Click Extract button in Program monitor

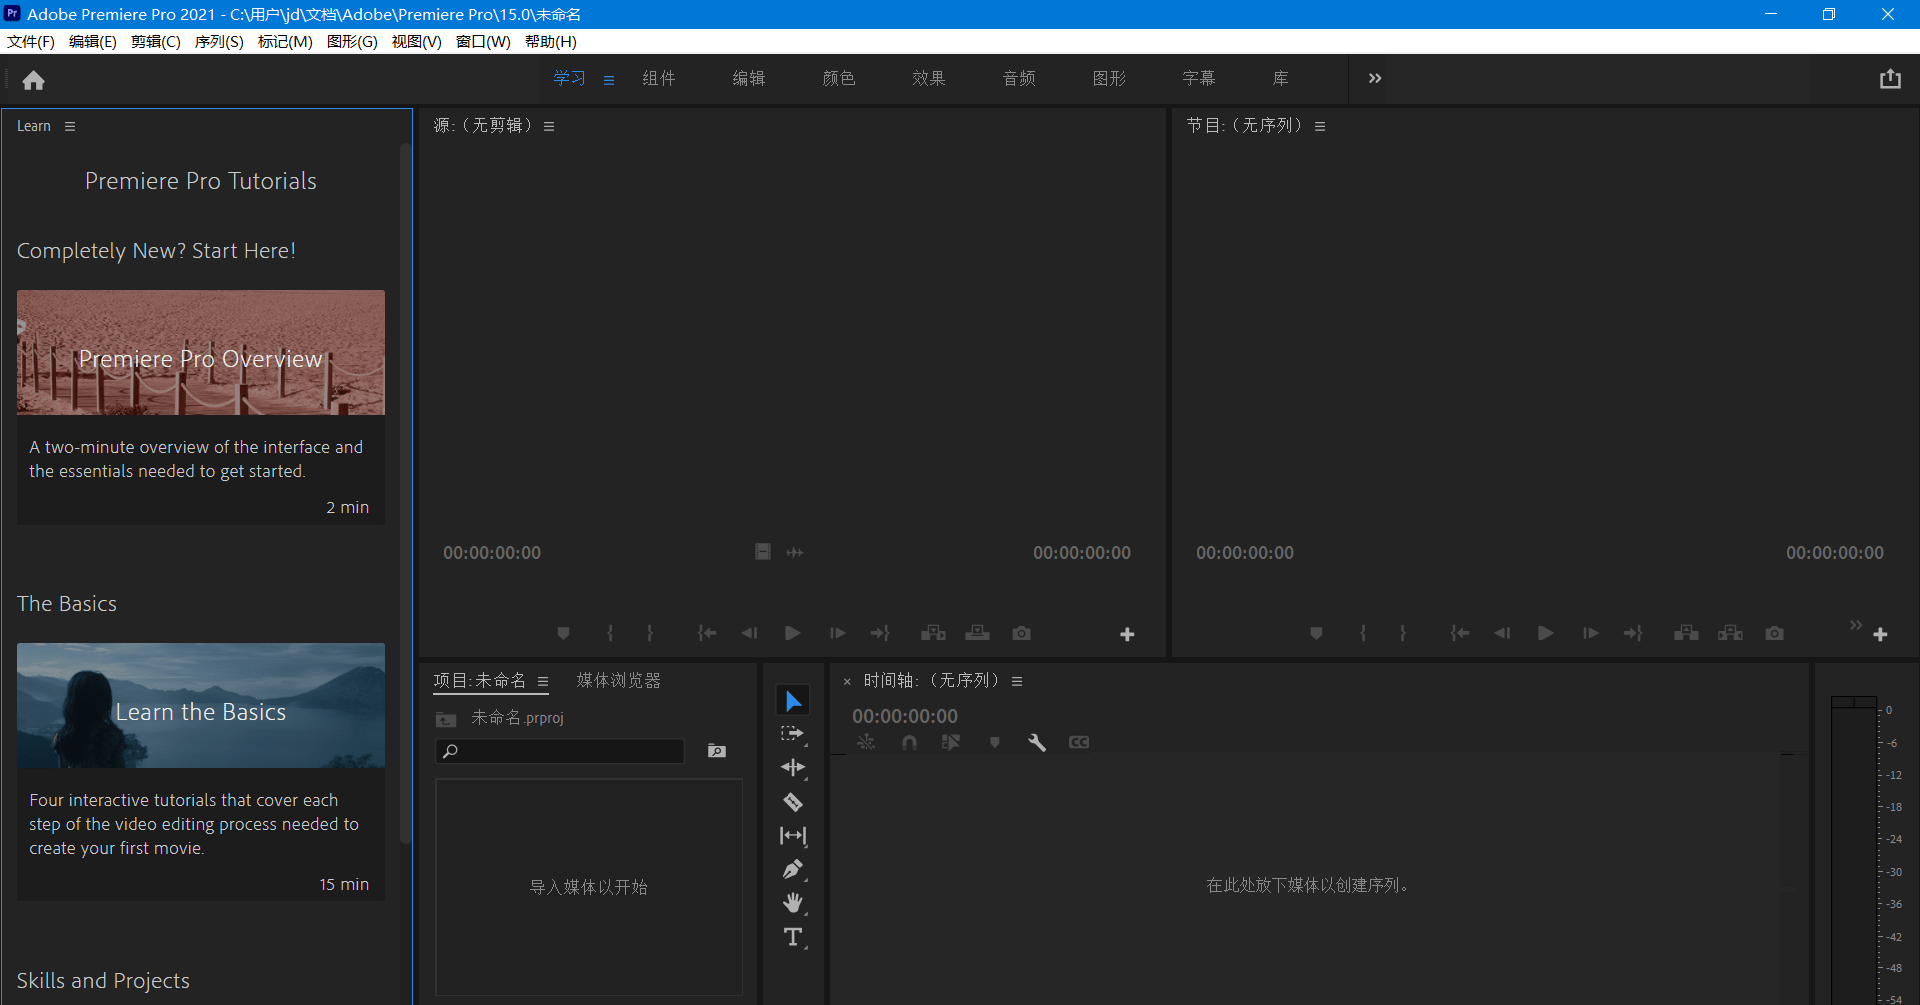(x=1730, y=633)
